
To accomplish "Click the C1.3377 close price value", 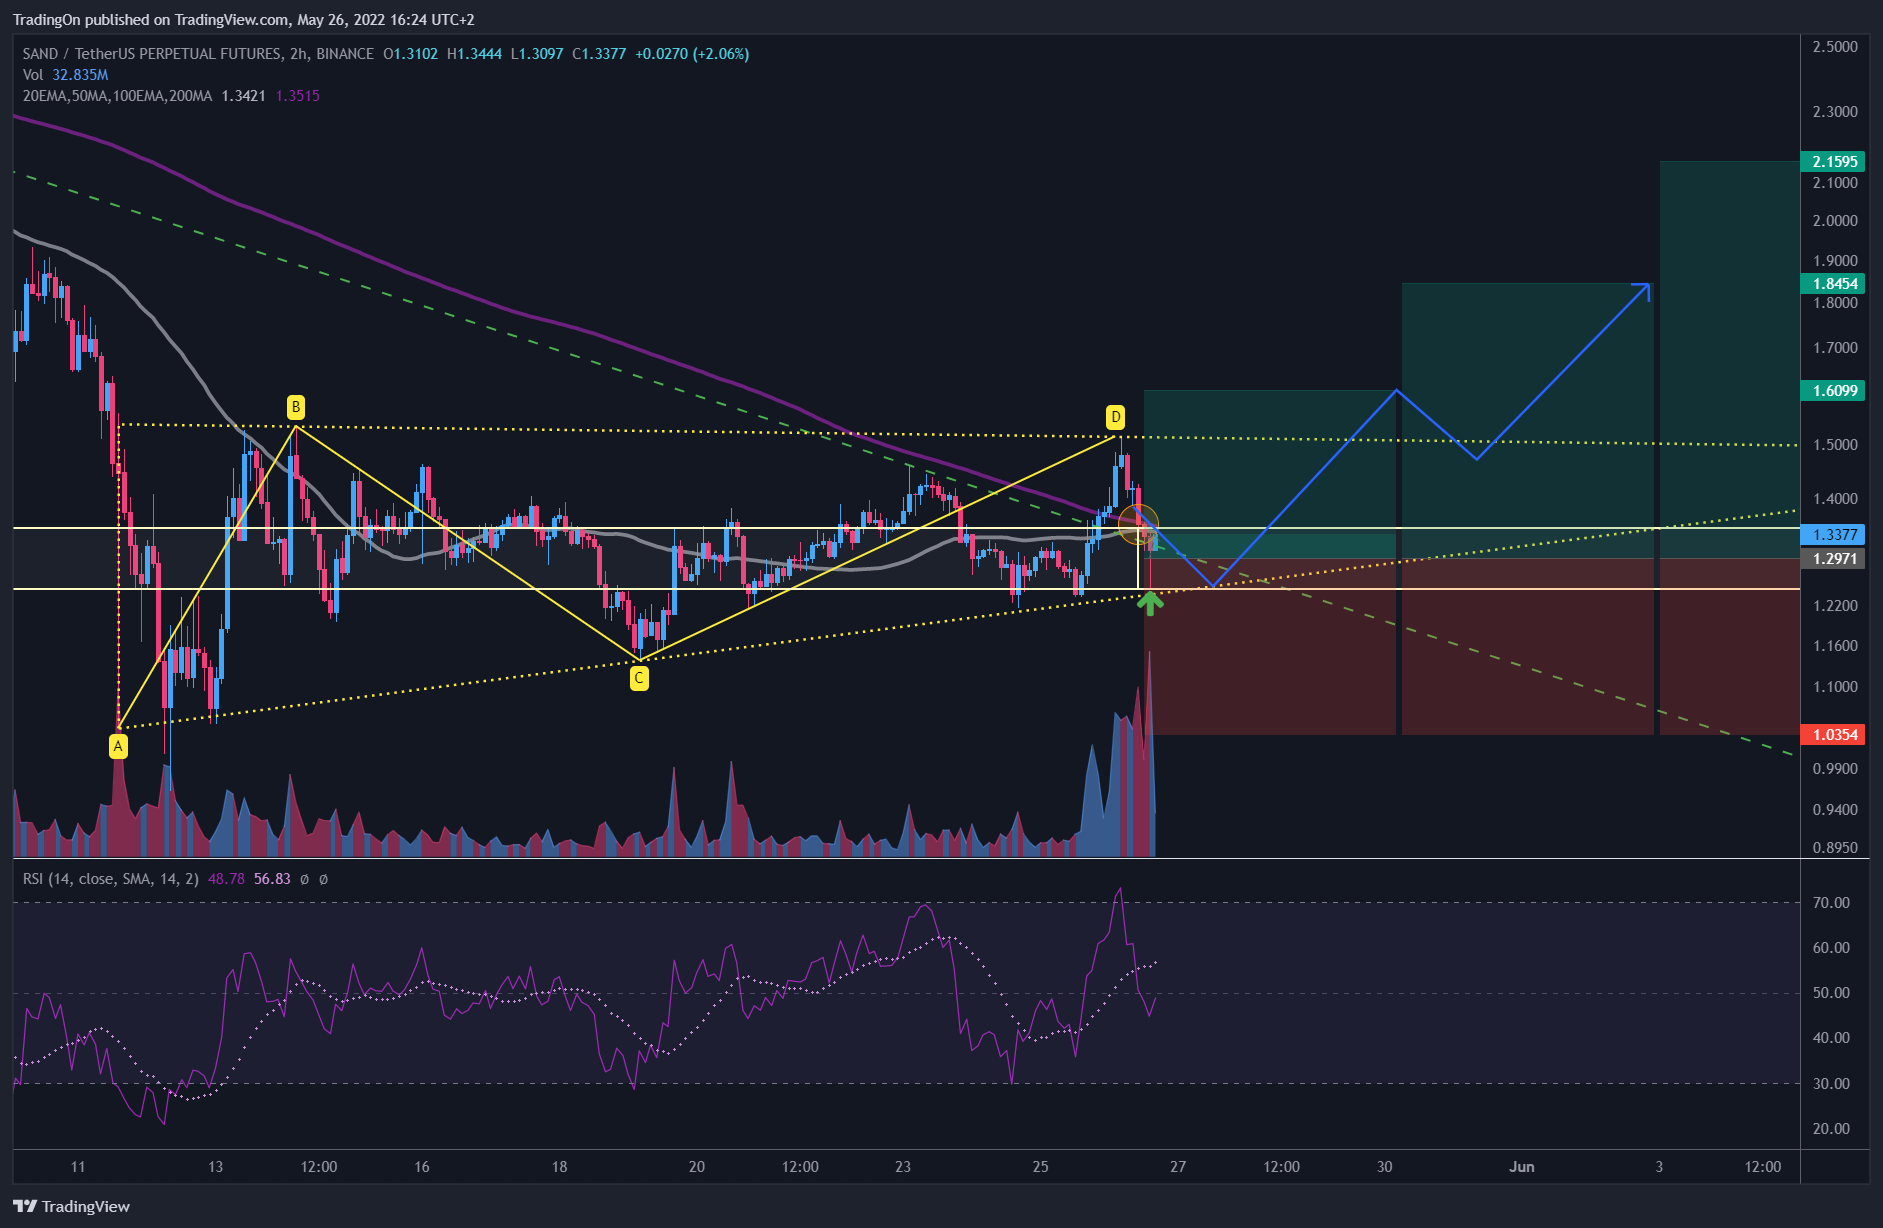I will pos(599,54).
